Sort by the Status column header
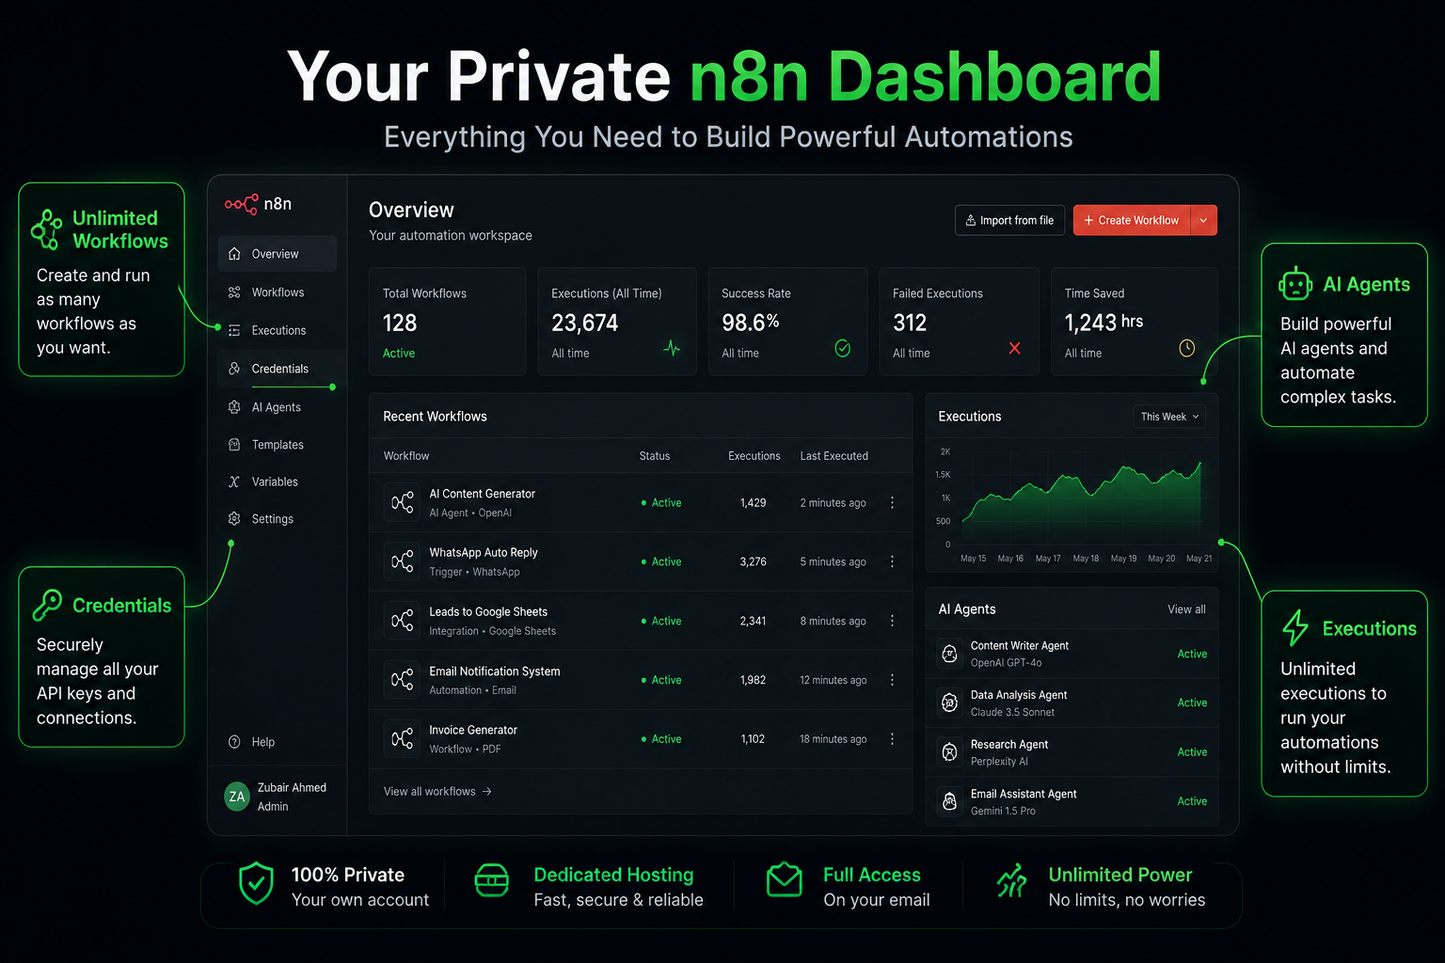 point(655,456)
